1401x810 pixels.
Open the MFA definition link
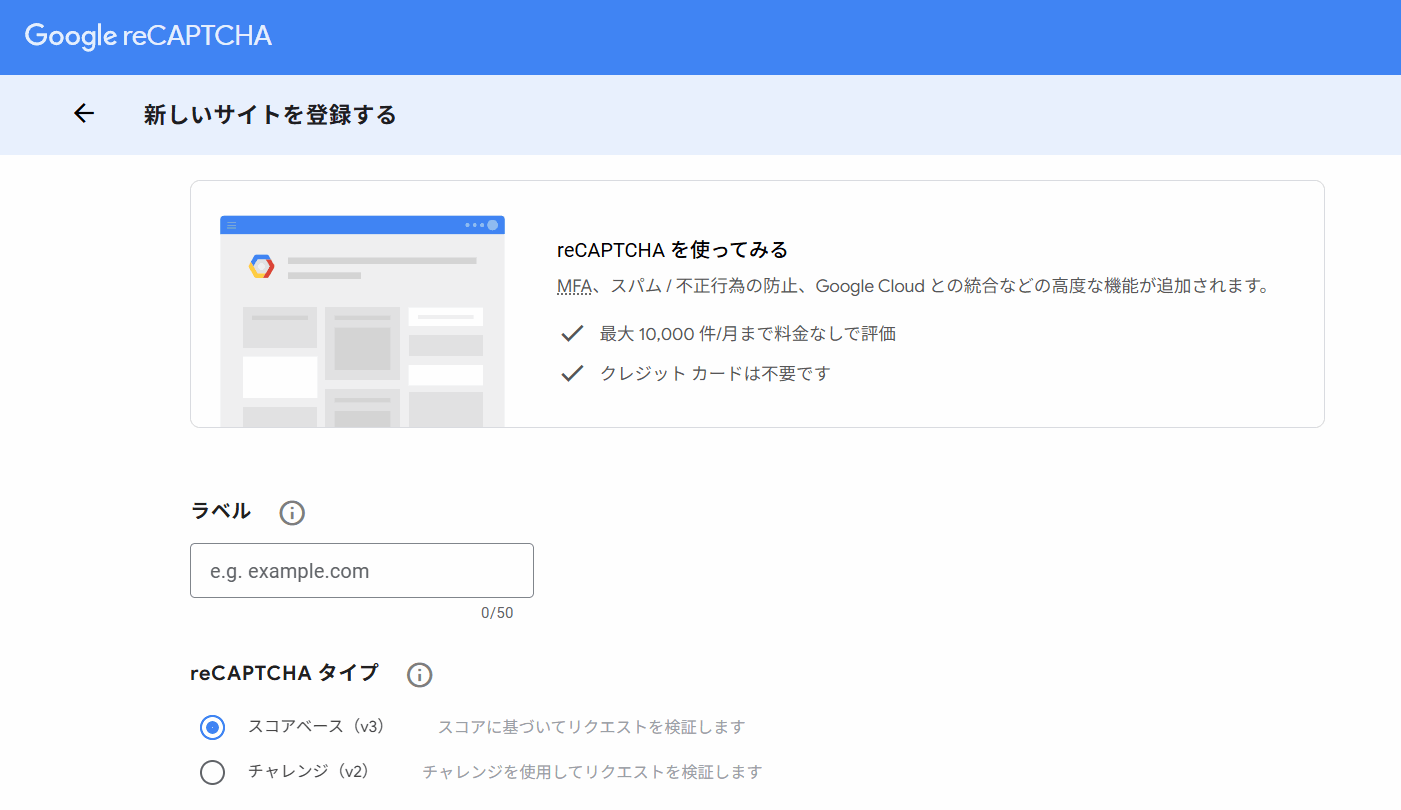tap(574, 286)
